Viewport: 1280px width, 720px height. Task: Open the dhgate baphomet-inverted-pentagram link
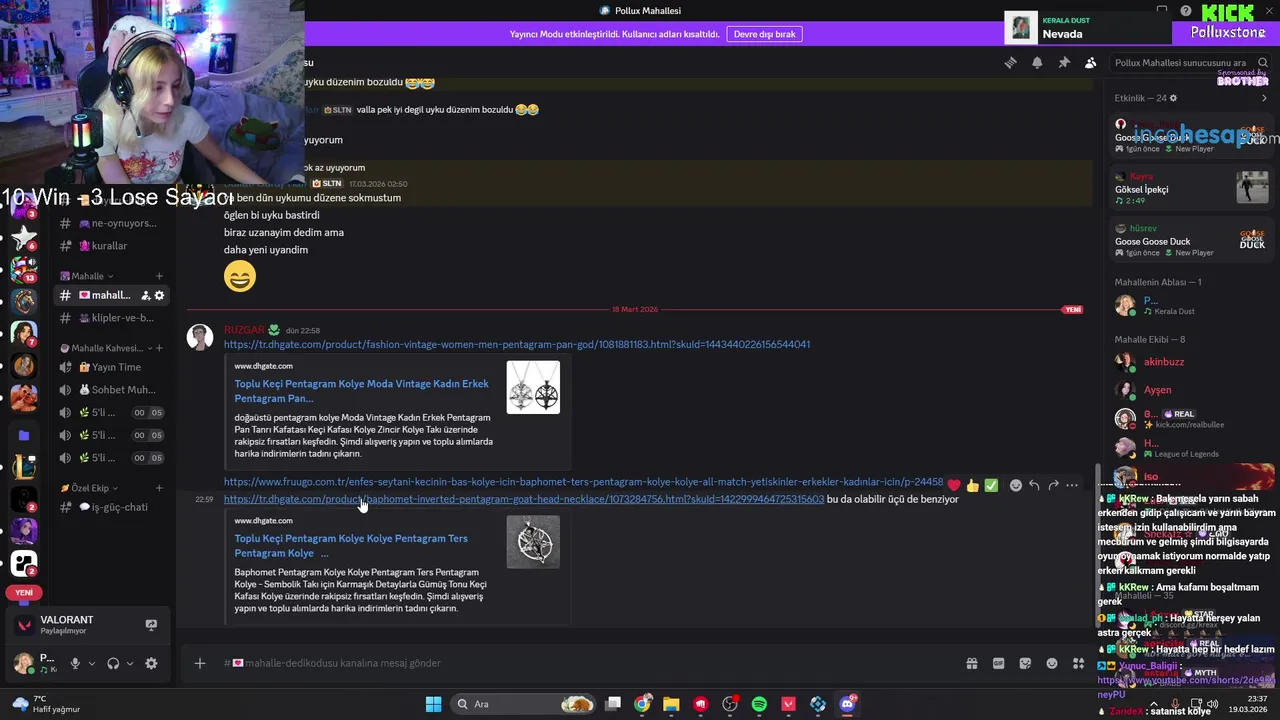click(524, 499)
